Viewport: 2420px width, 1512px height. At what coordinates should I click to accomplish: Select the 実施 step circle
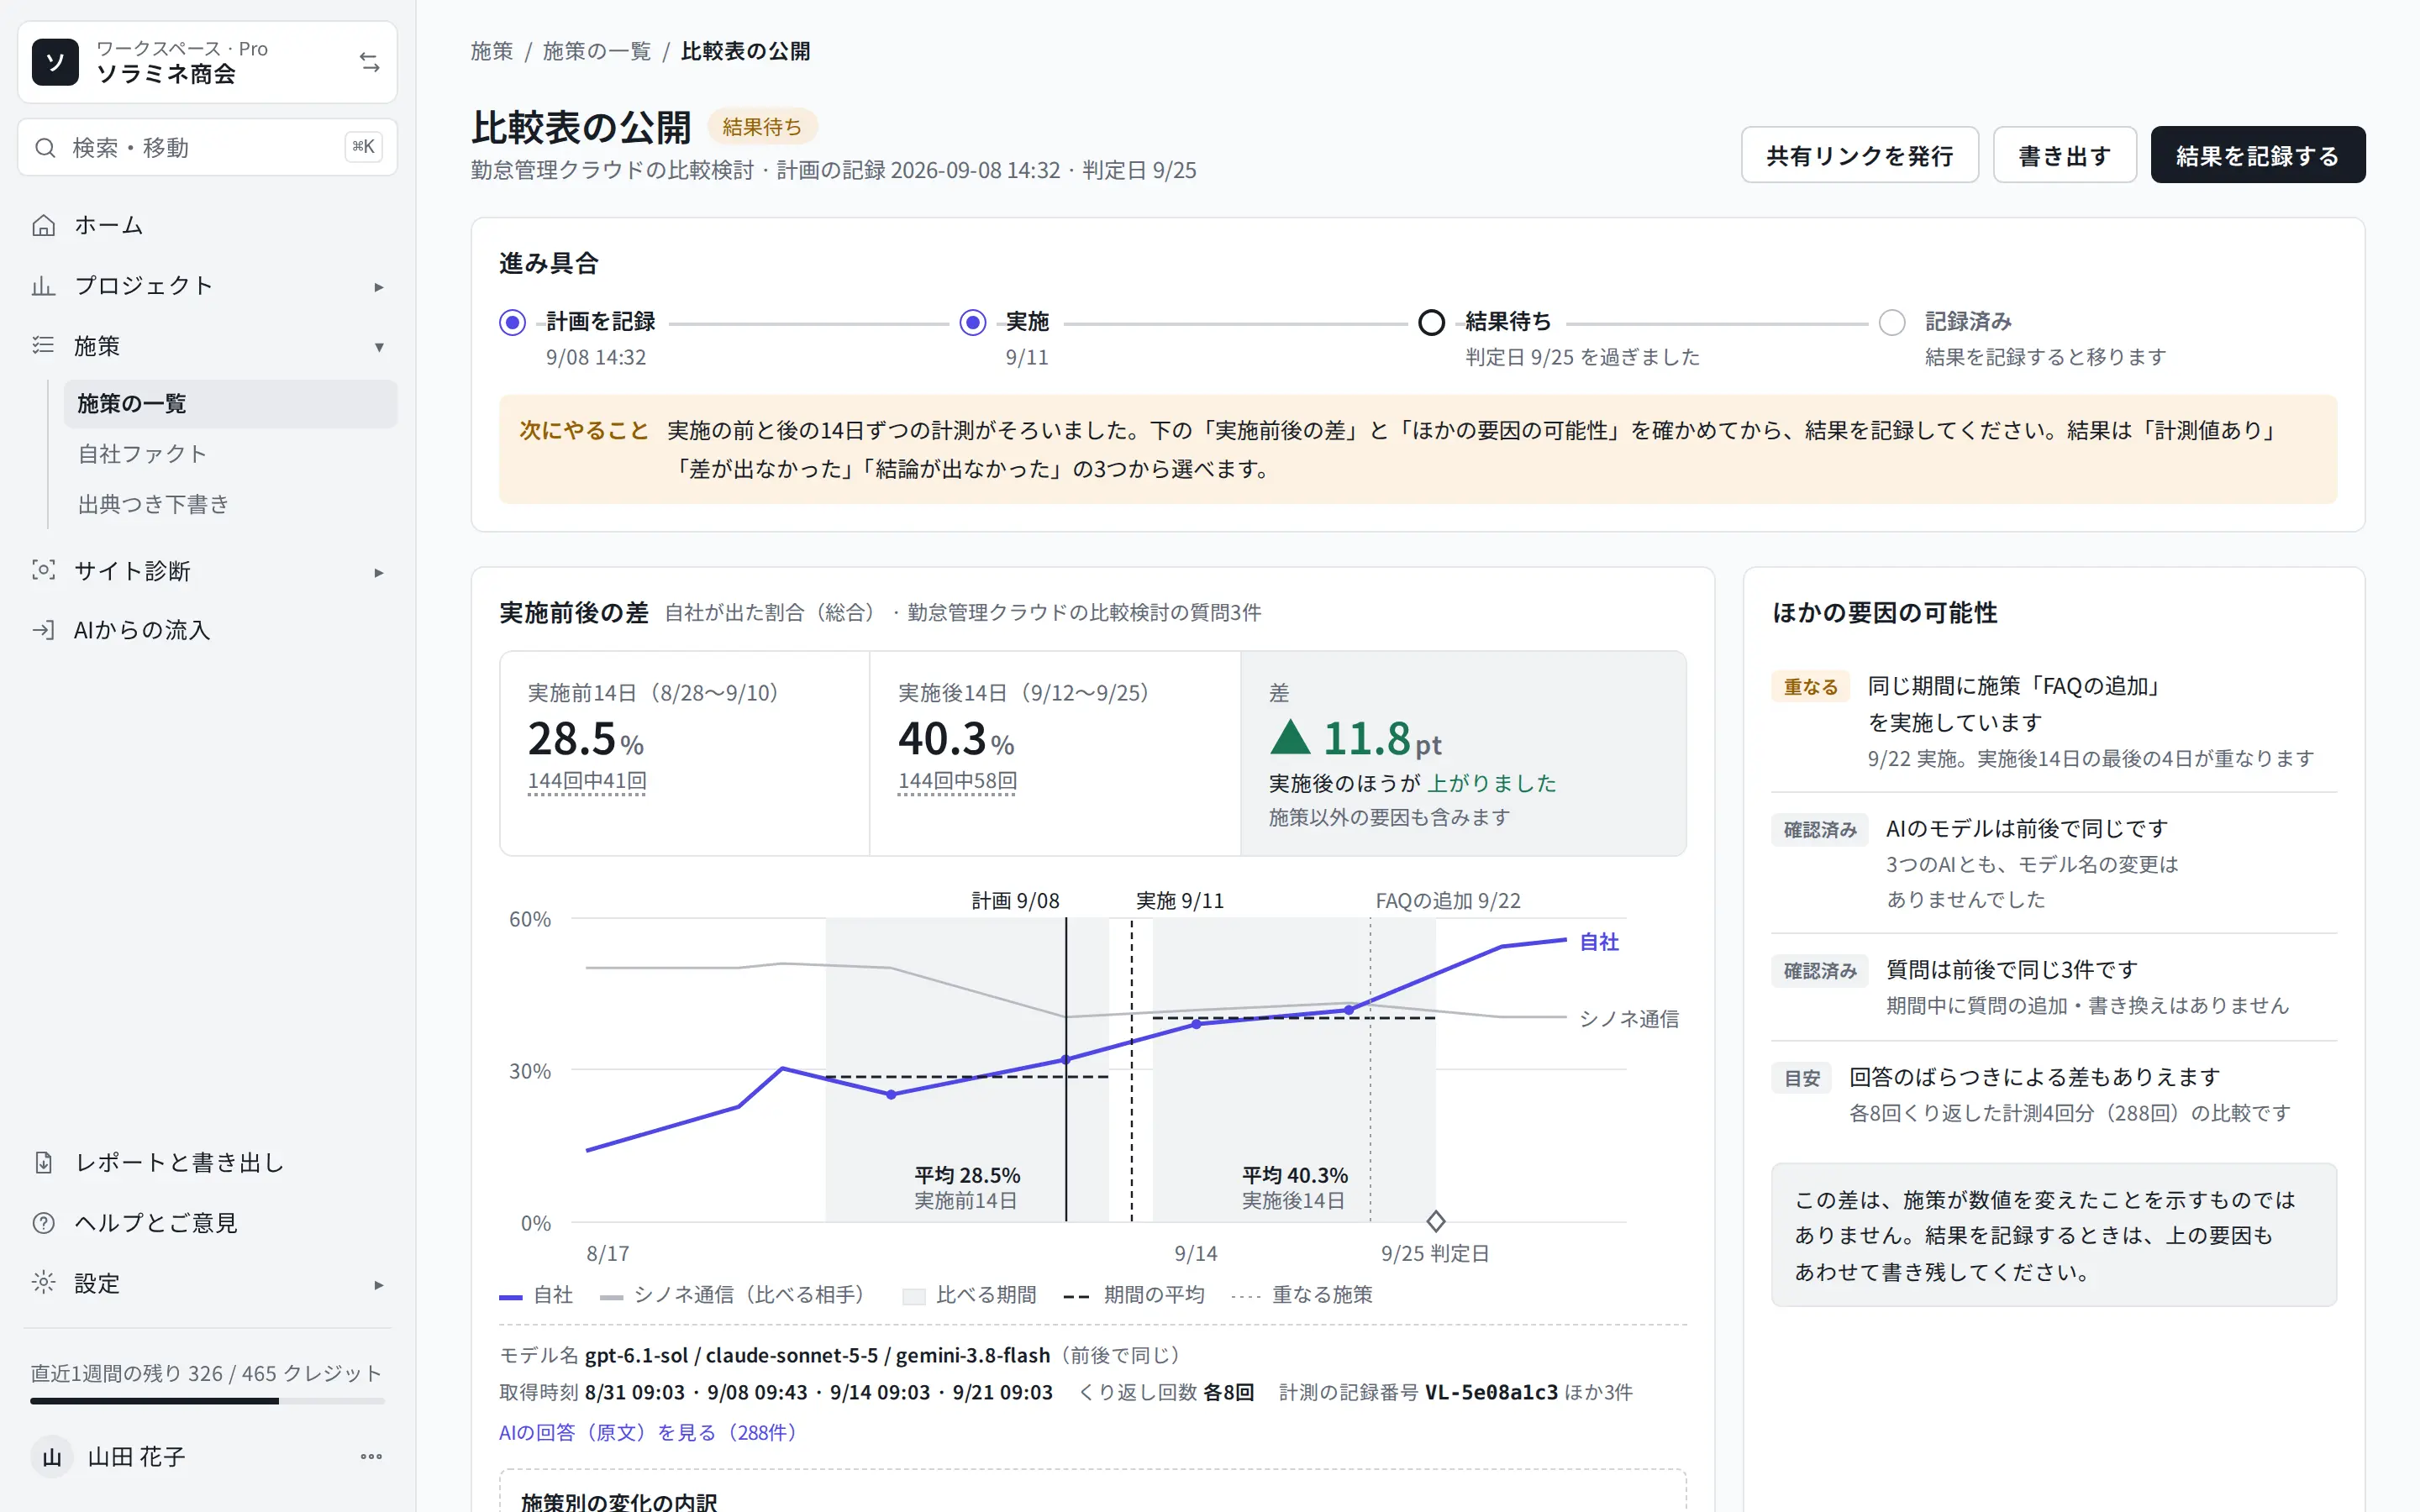pos(972,322)
